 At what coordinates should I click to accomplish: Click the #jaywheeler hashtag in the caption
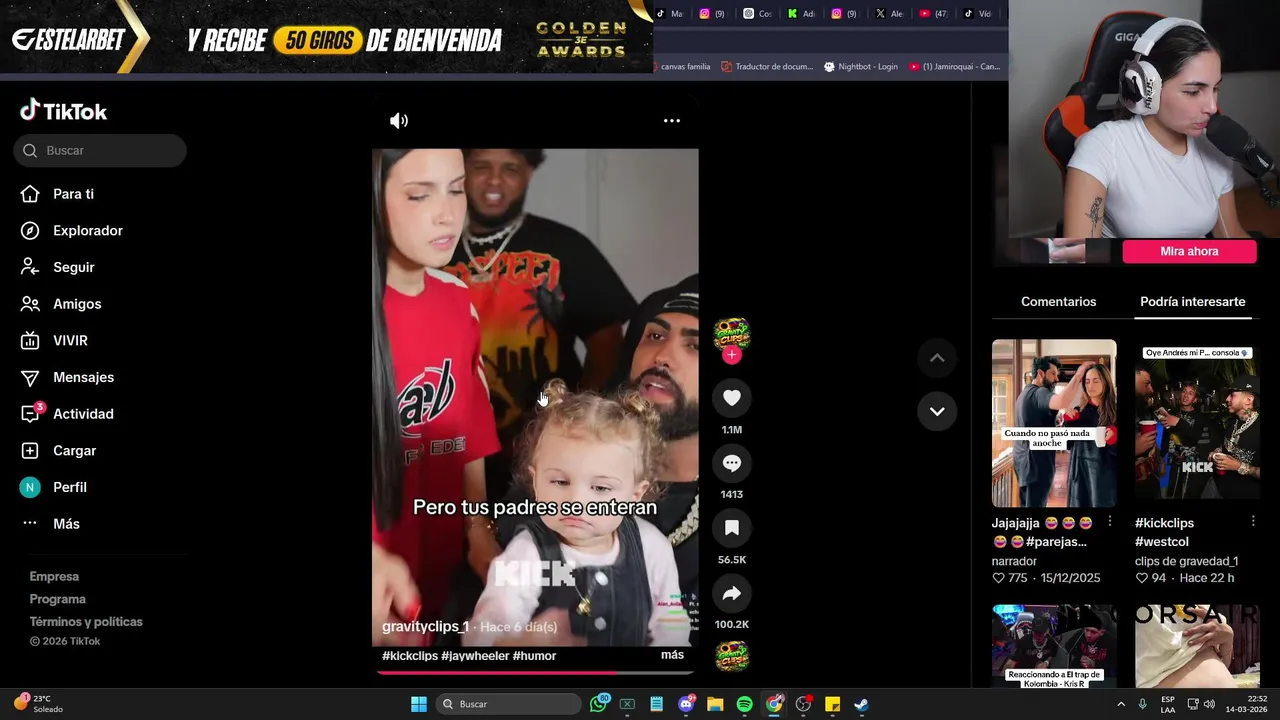tap(475, 656)
